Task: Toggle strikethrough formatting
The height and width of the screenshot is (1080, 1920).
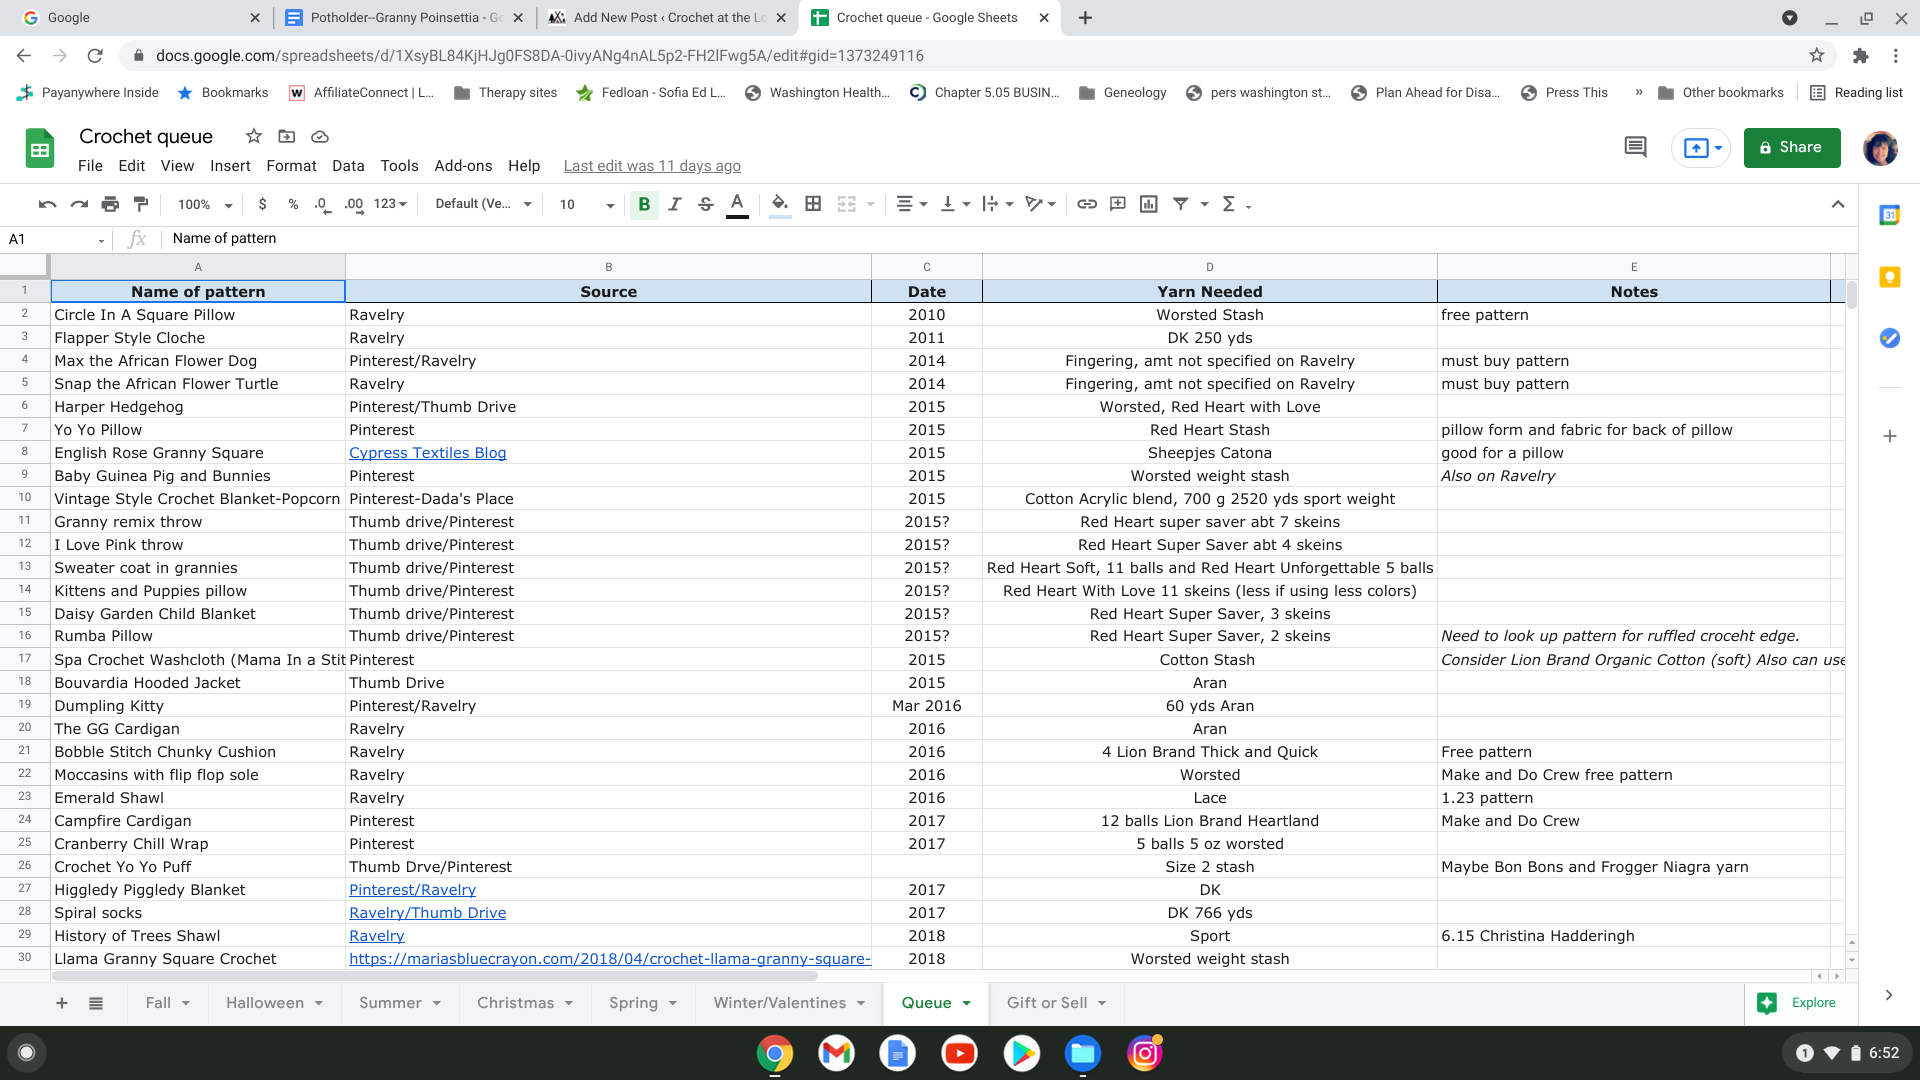Action: click(706, 204)
